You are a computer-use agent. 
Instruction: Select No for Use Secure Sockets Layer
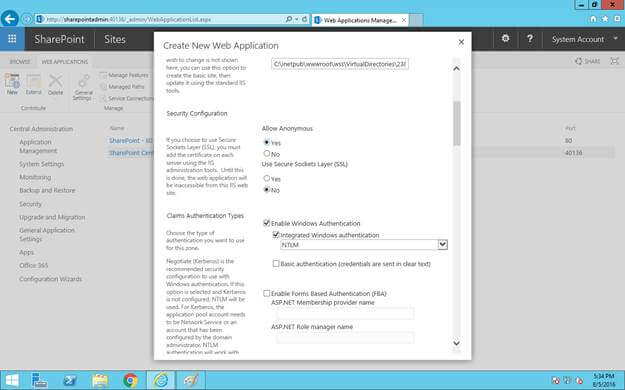coord(267,190)
